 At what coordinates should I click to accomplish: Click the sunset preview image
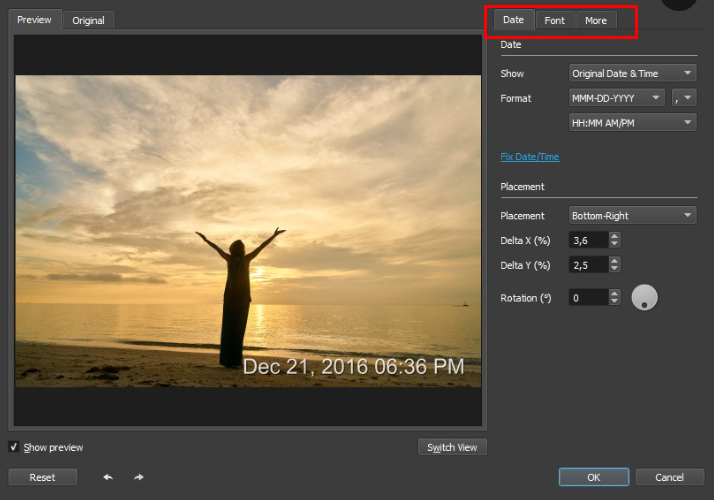point(248,231)
